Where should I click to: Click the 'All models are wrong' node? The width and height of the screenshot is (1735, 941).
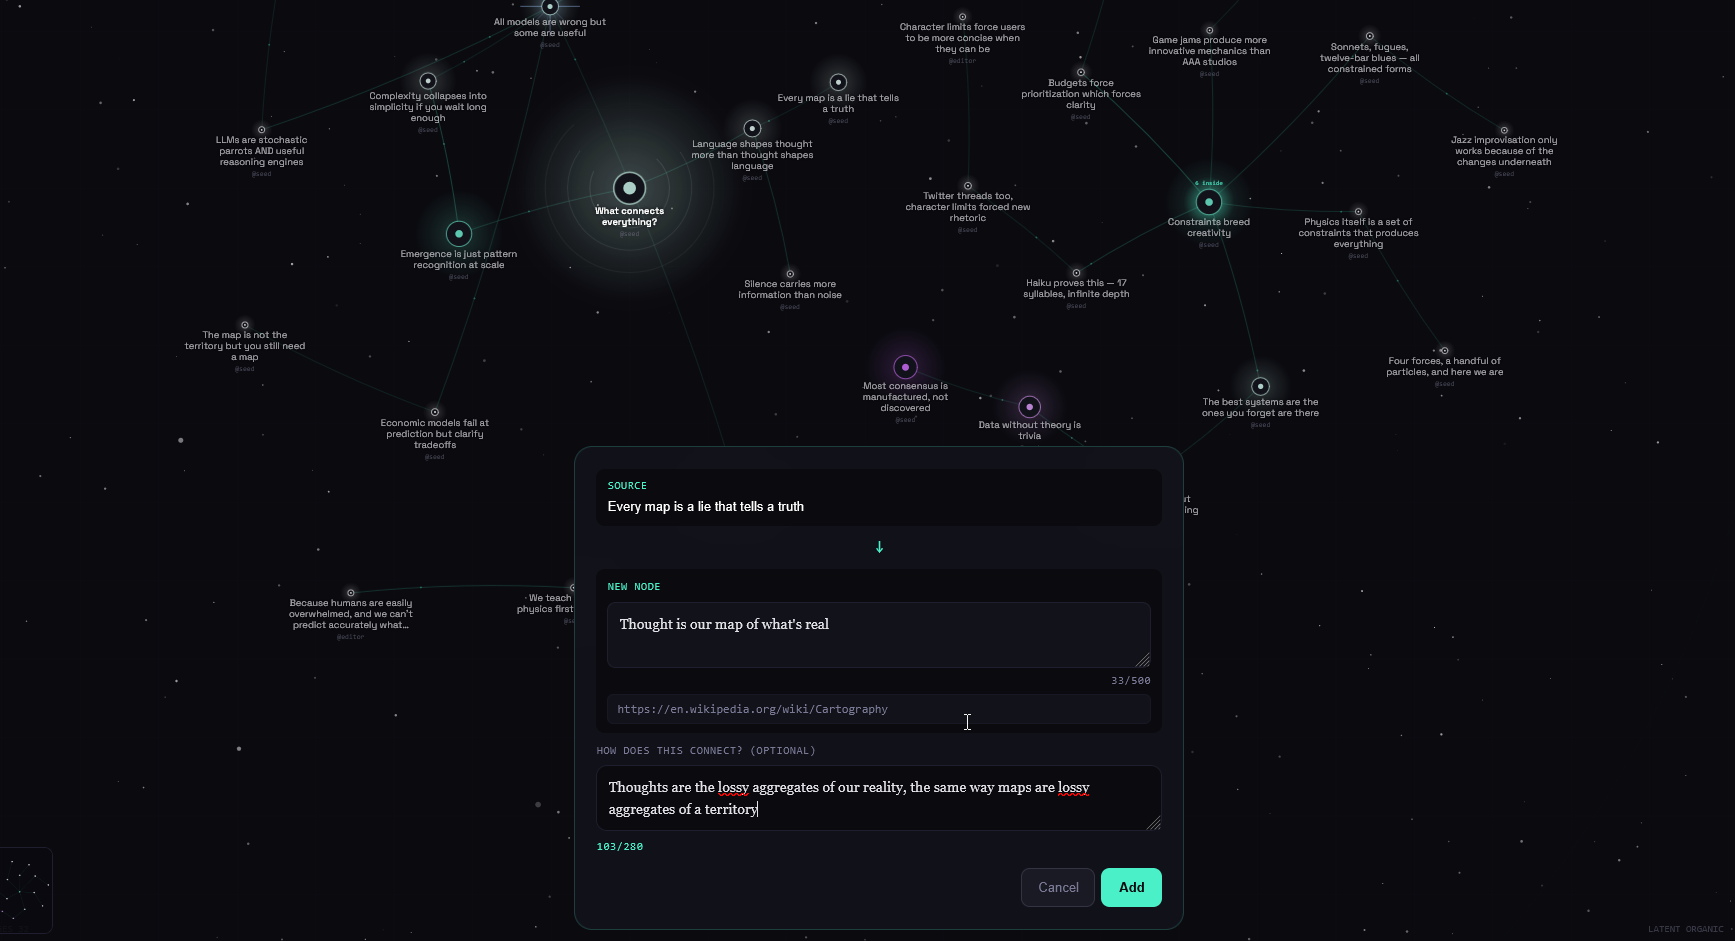click(x=549, y=8)
